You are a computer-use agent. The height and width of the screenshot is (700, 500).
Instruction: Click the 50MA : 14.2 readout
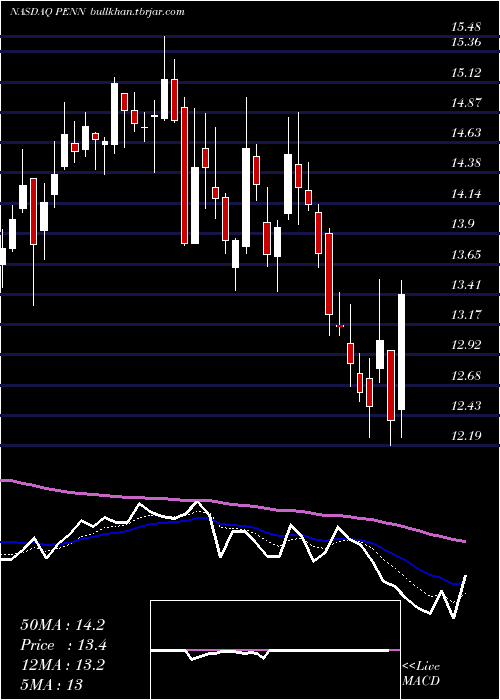click(62, 625)
